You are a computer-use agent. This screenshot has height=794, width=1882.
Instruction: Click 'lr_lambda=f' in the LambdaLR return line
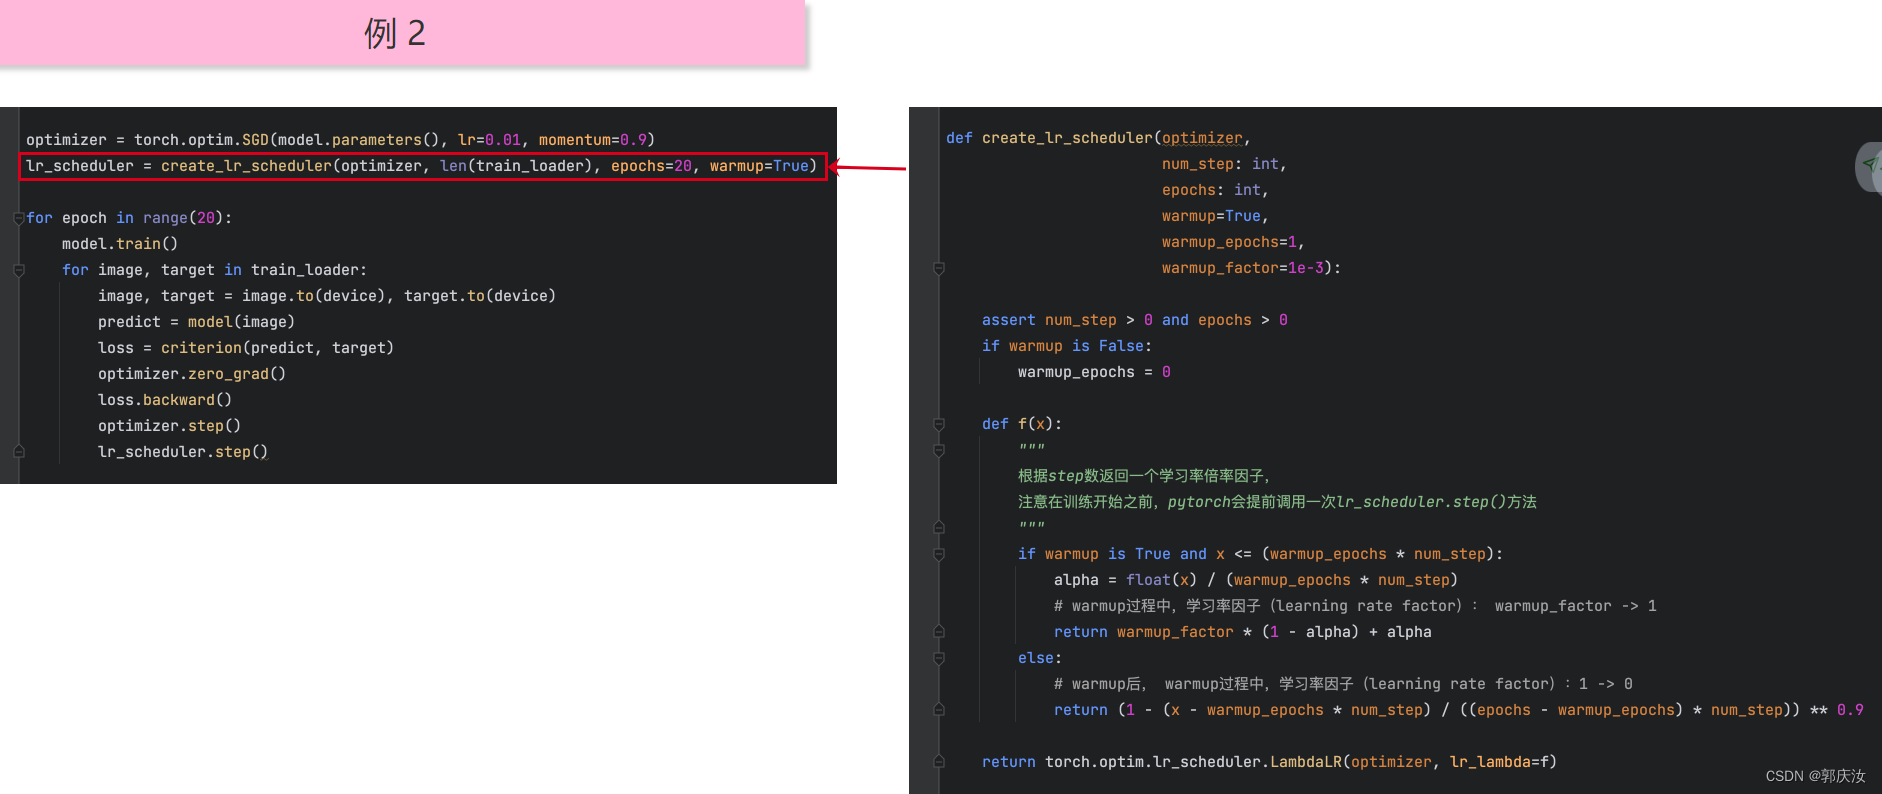coord(1499,762)
